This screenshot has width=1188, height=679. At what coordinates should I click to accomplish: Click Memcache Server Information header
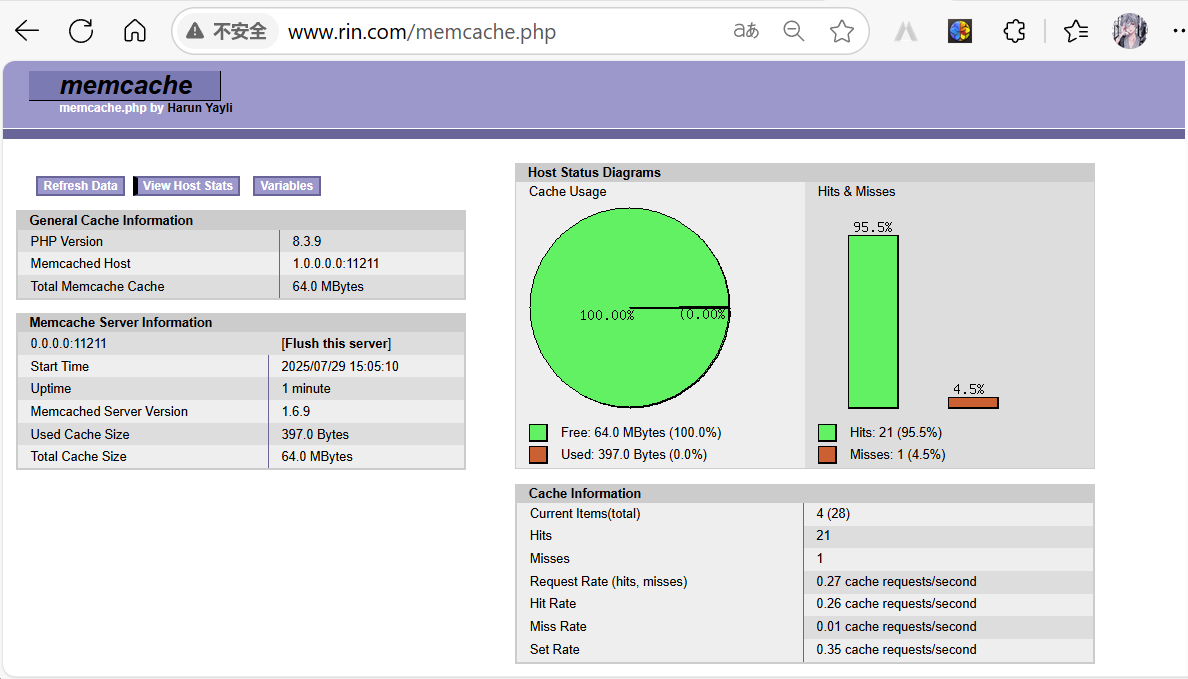click(x=241, y=322)
